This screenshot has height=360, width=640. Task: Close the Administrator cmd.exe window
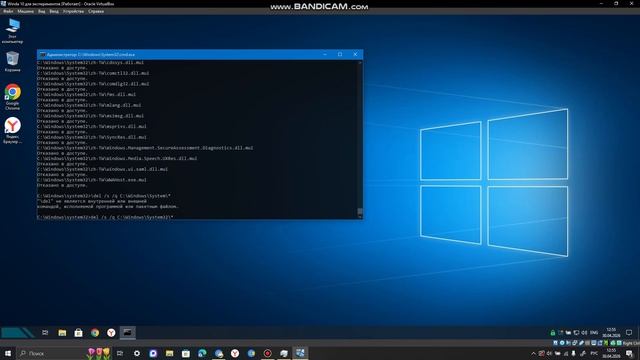coord(355,54)
